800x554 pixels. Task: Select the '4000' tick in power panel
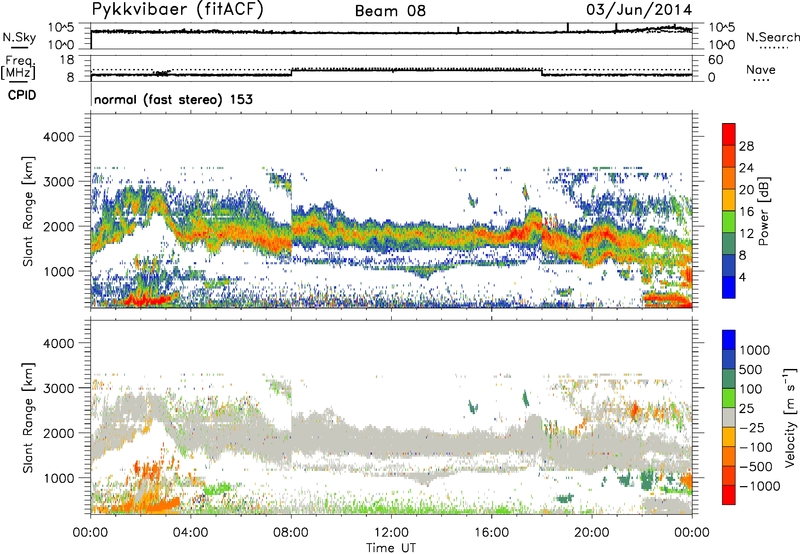[58, 137]
